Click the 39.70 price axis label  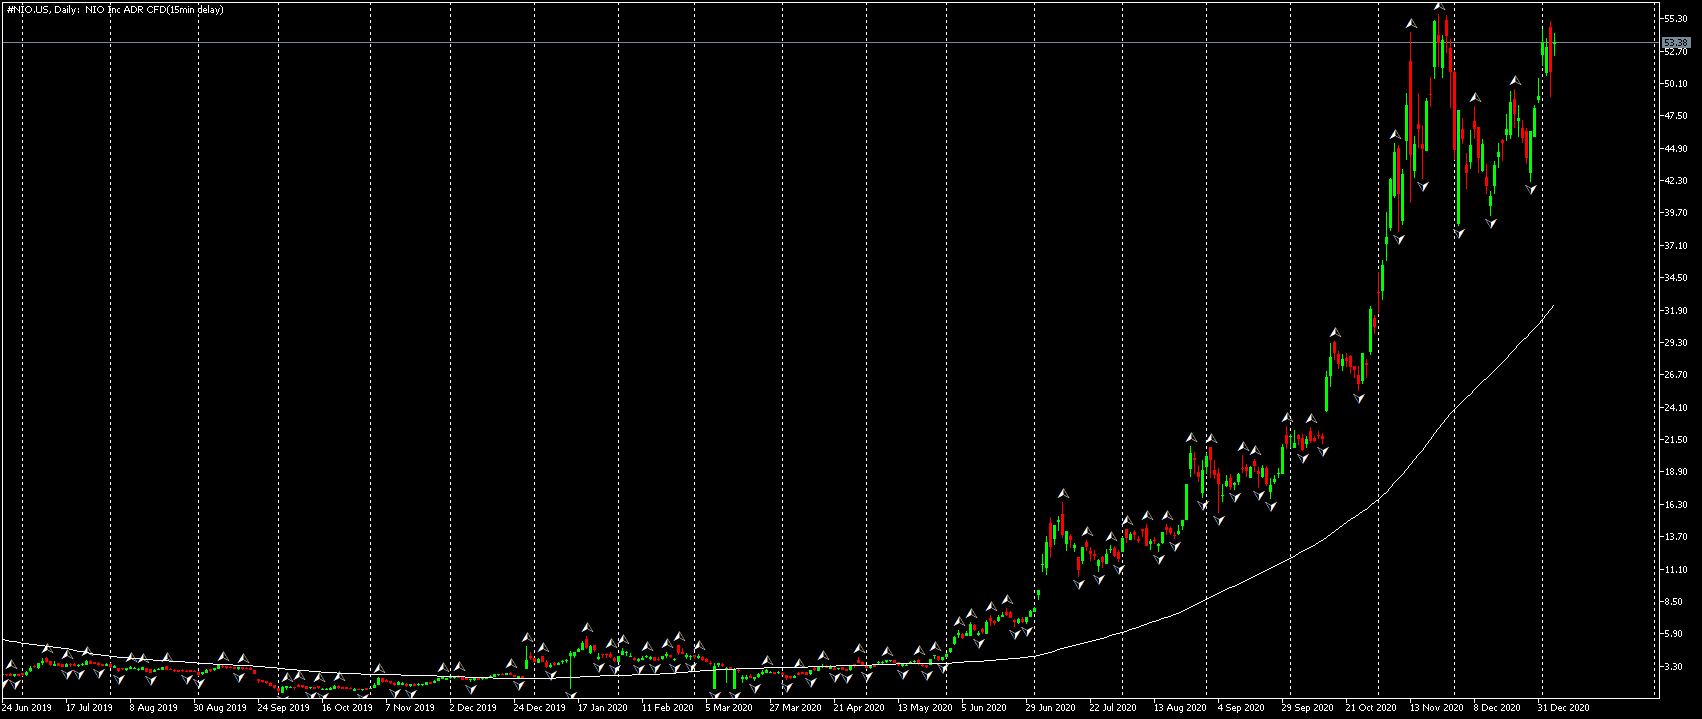[1676, 213]
